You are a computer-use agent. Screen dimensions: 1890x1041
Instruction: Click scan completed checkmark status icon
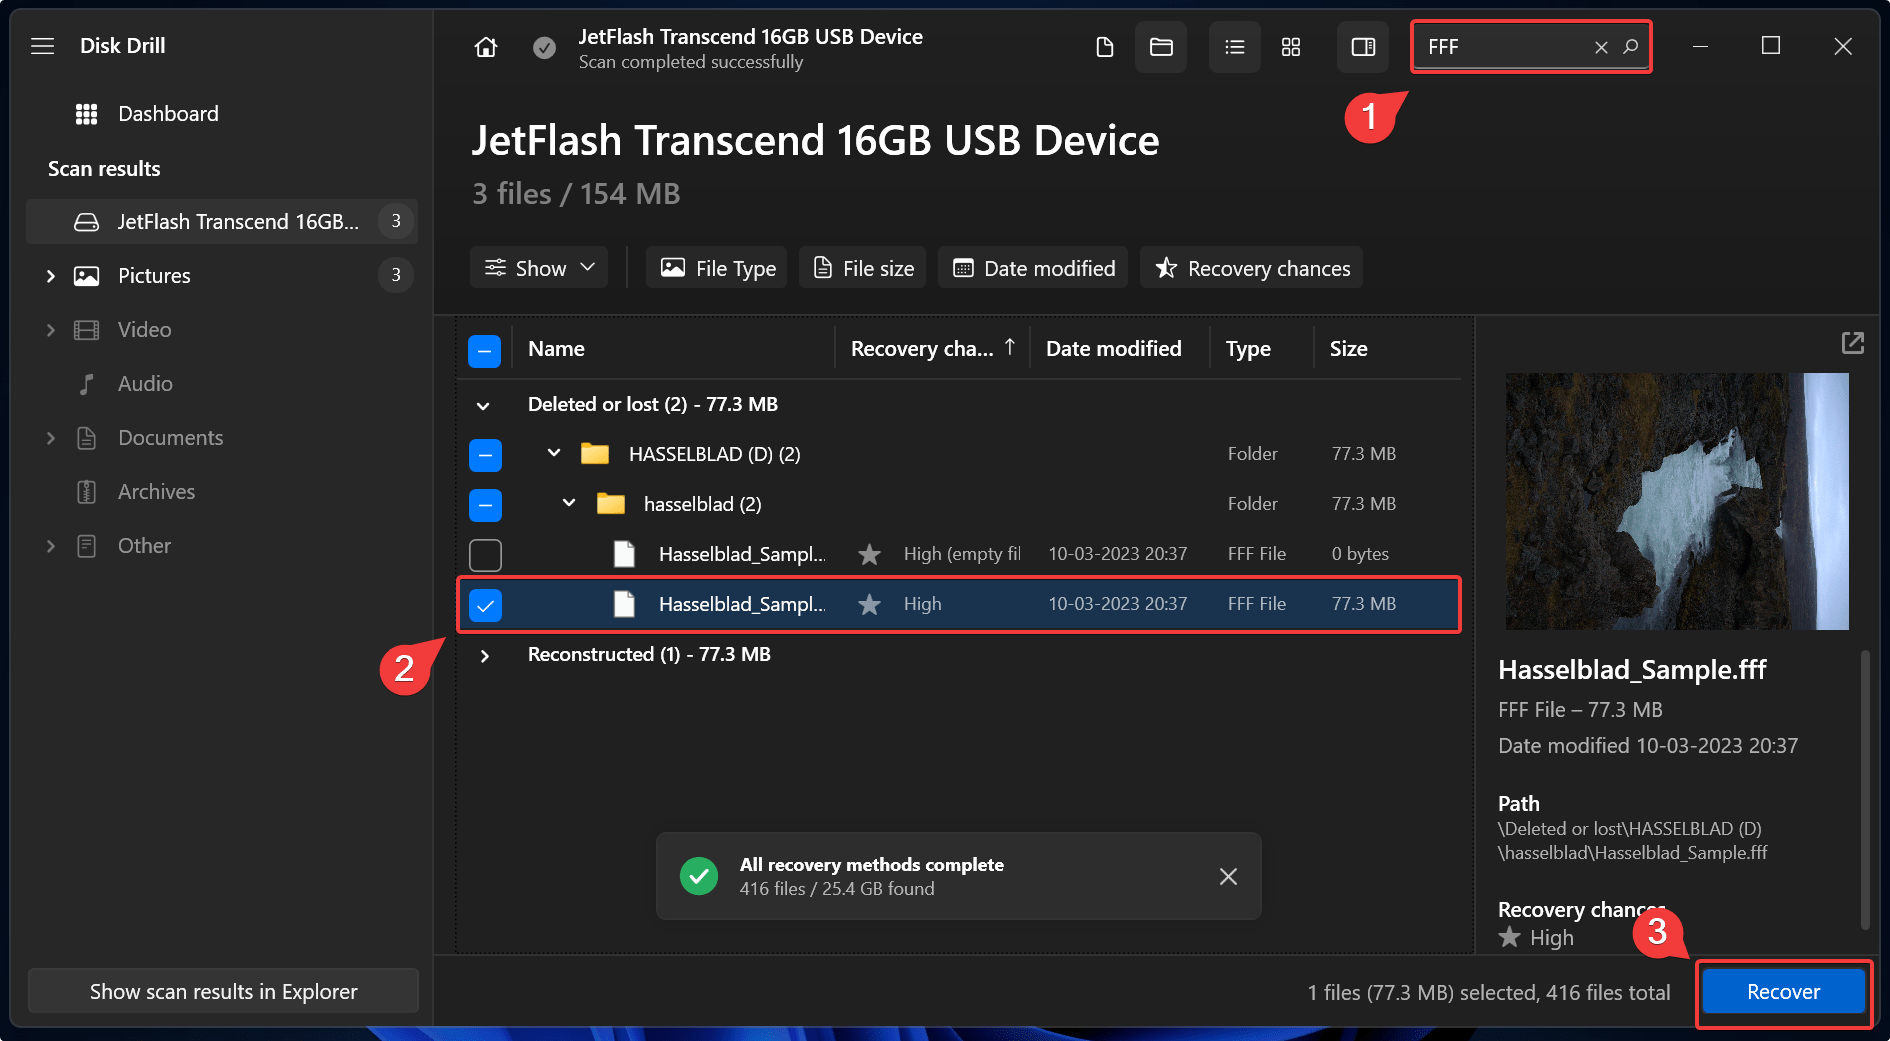(x=544, y=47)
